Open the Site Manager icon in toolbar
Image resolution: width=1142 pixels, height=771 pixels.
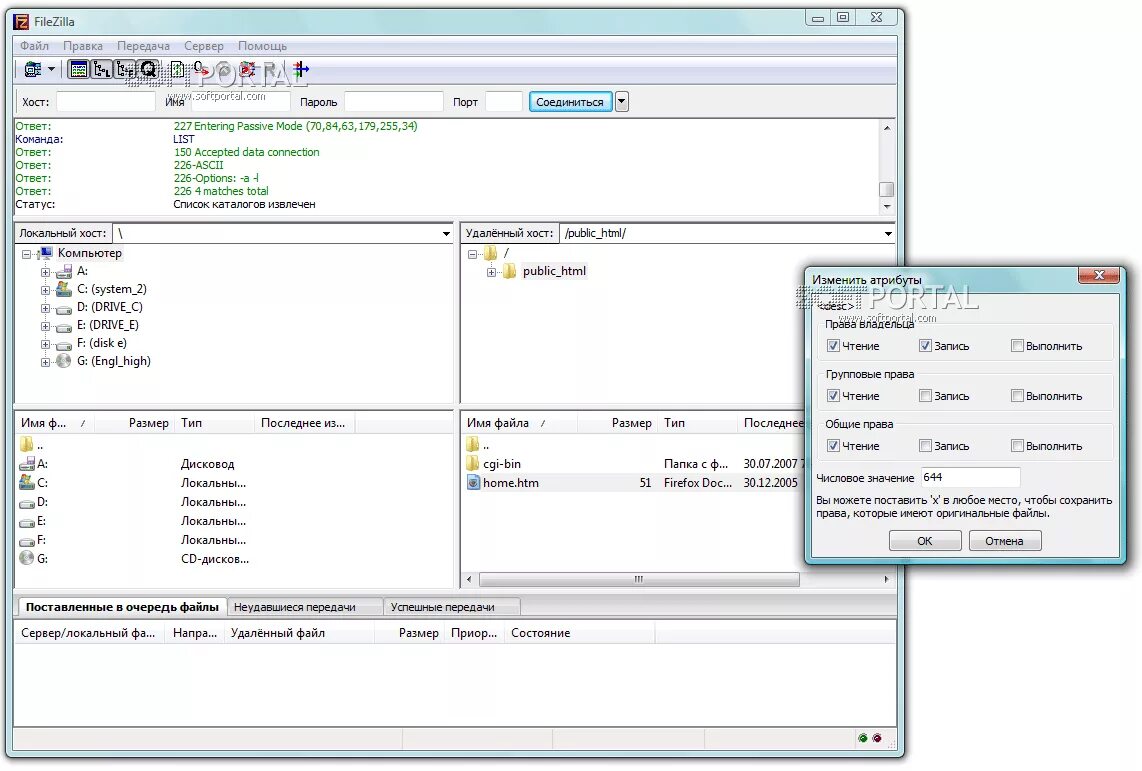[x=32, y=70]
